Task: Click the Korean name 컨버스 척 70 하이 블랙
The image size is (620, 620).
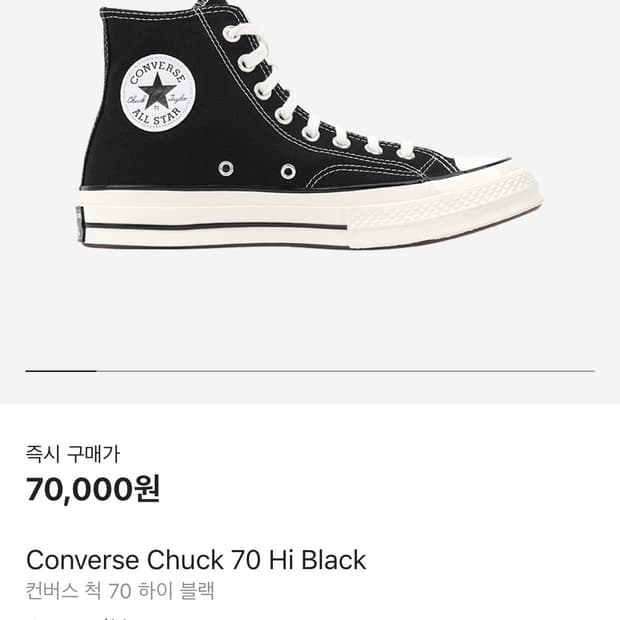Action: (x=120, y=590)
